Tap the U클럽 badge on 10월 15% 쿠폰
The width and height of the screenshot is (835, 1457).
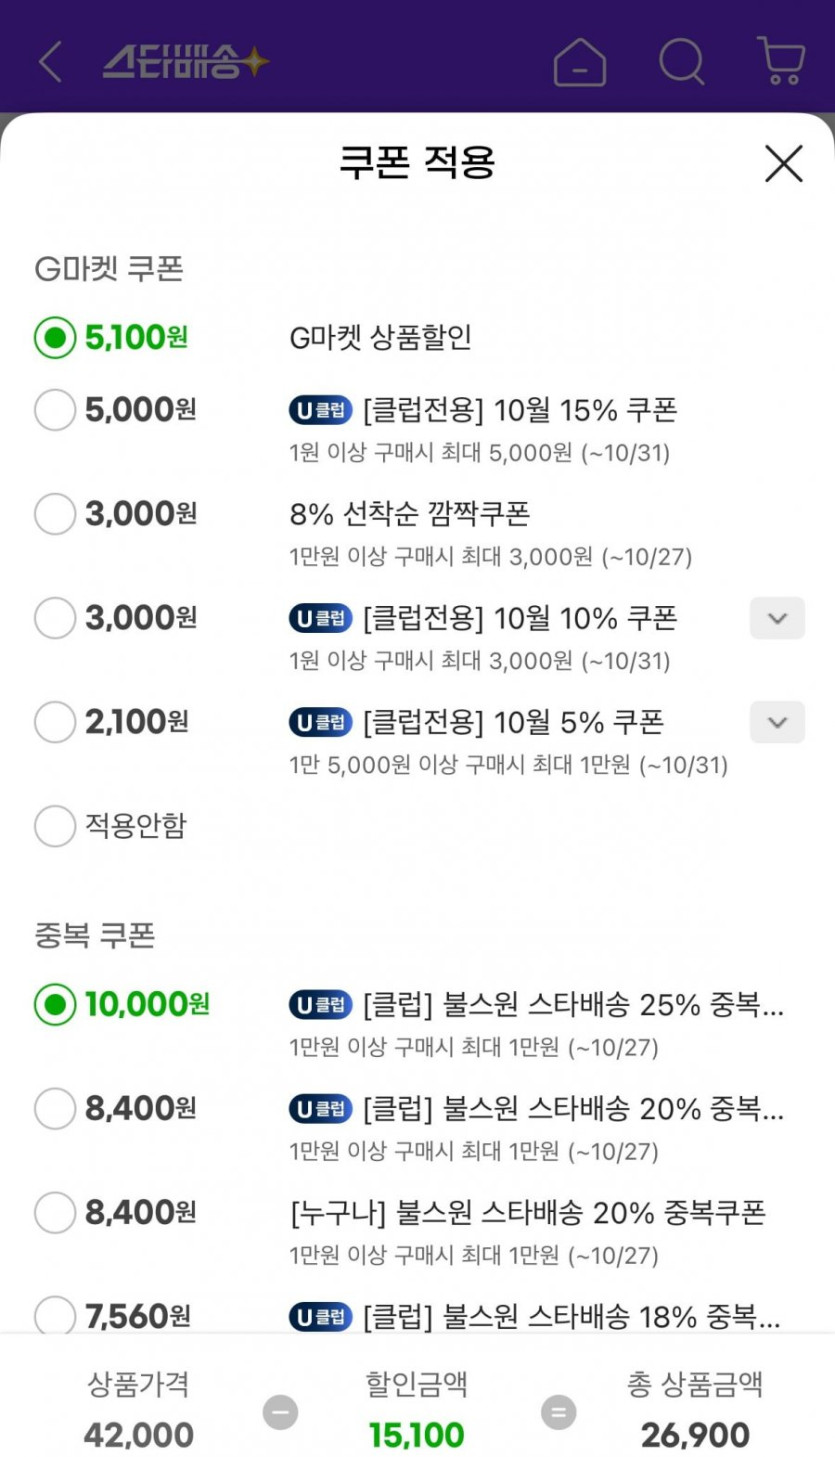321,410
